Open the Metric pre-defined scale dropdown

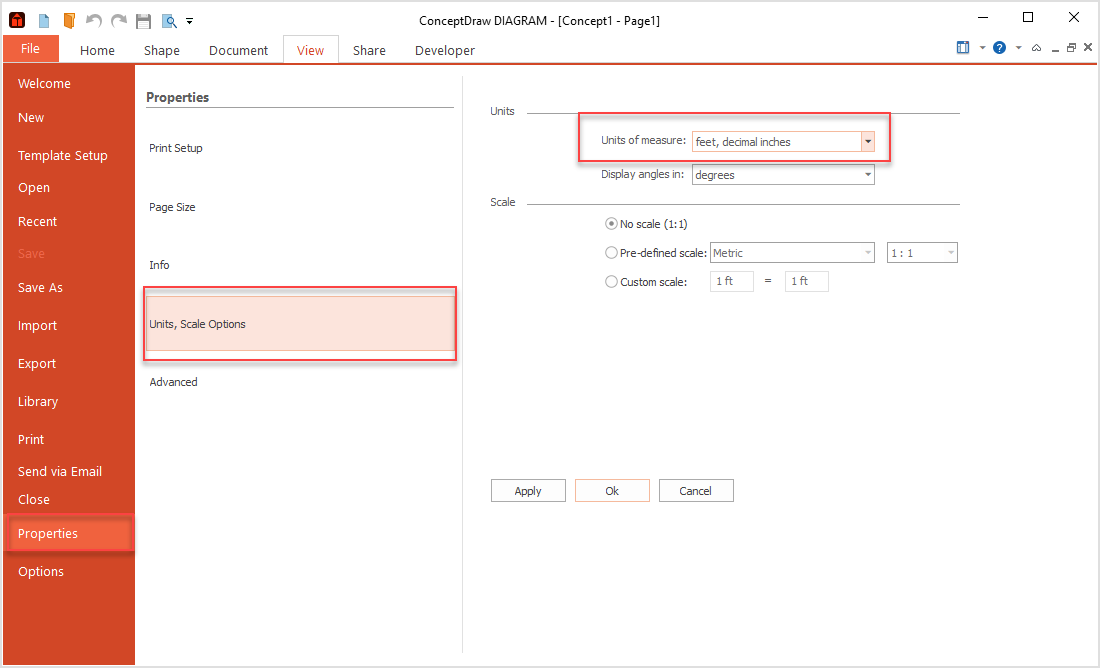pos(792,253)
